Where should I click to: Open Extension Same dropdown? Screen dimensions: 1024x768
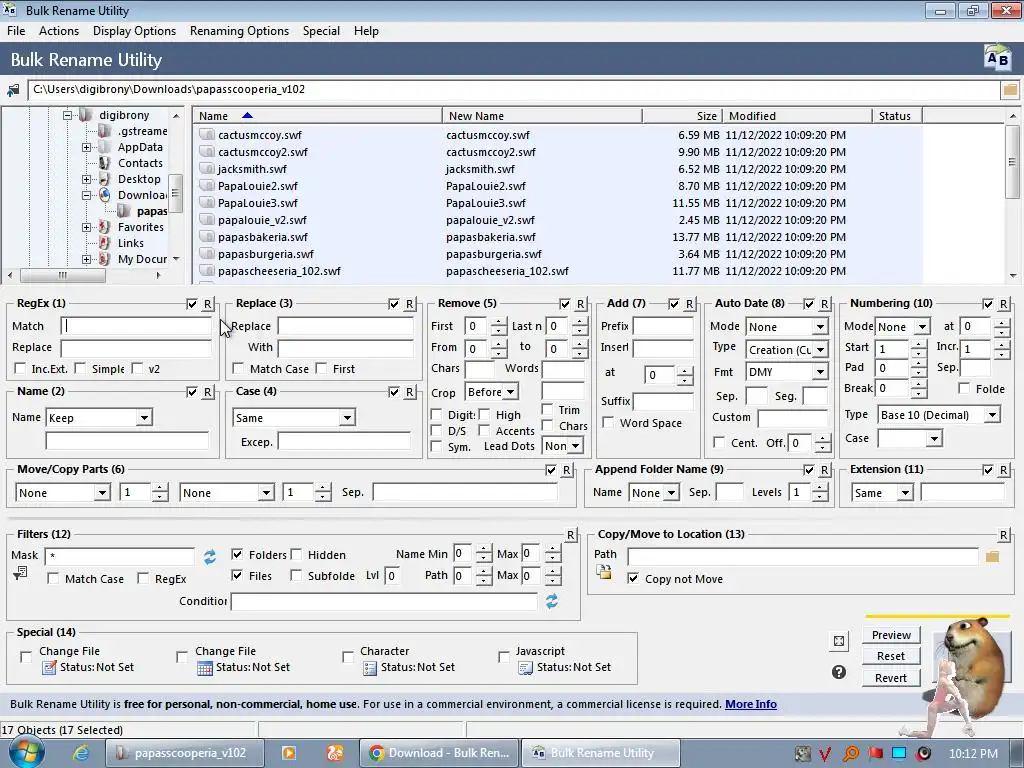click(x=904, y=493)
